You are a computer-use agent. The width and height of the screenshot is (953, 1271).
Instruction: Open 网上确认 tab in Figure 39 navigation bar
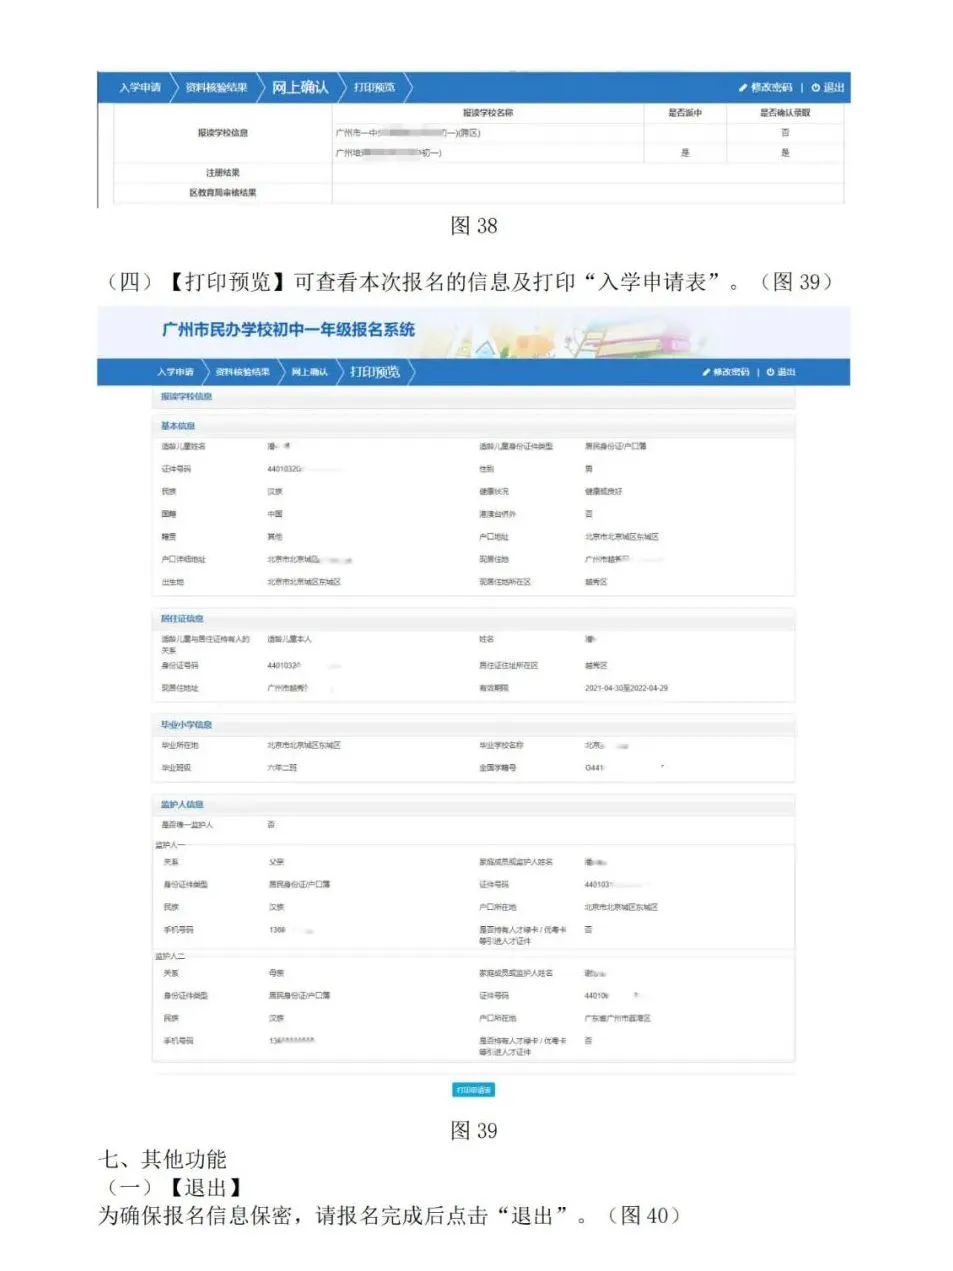(309, 372)
